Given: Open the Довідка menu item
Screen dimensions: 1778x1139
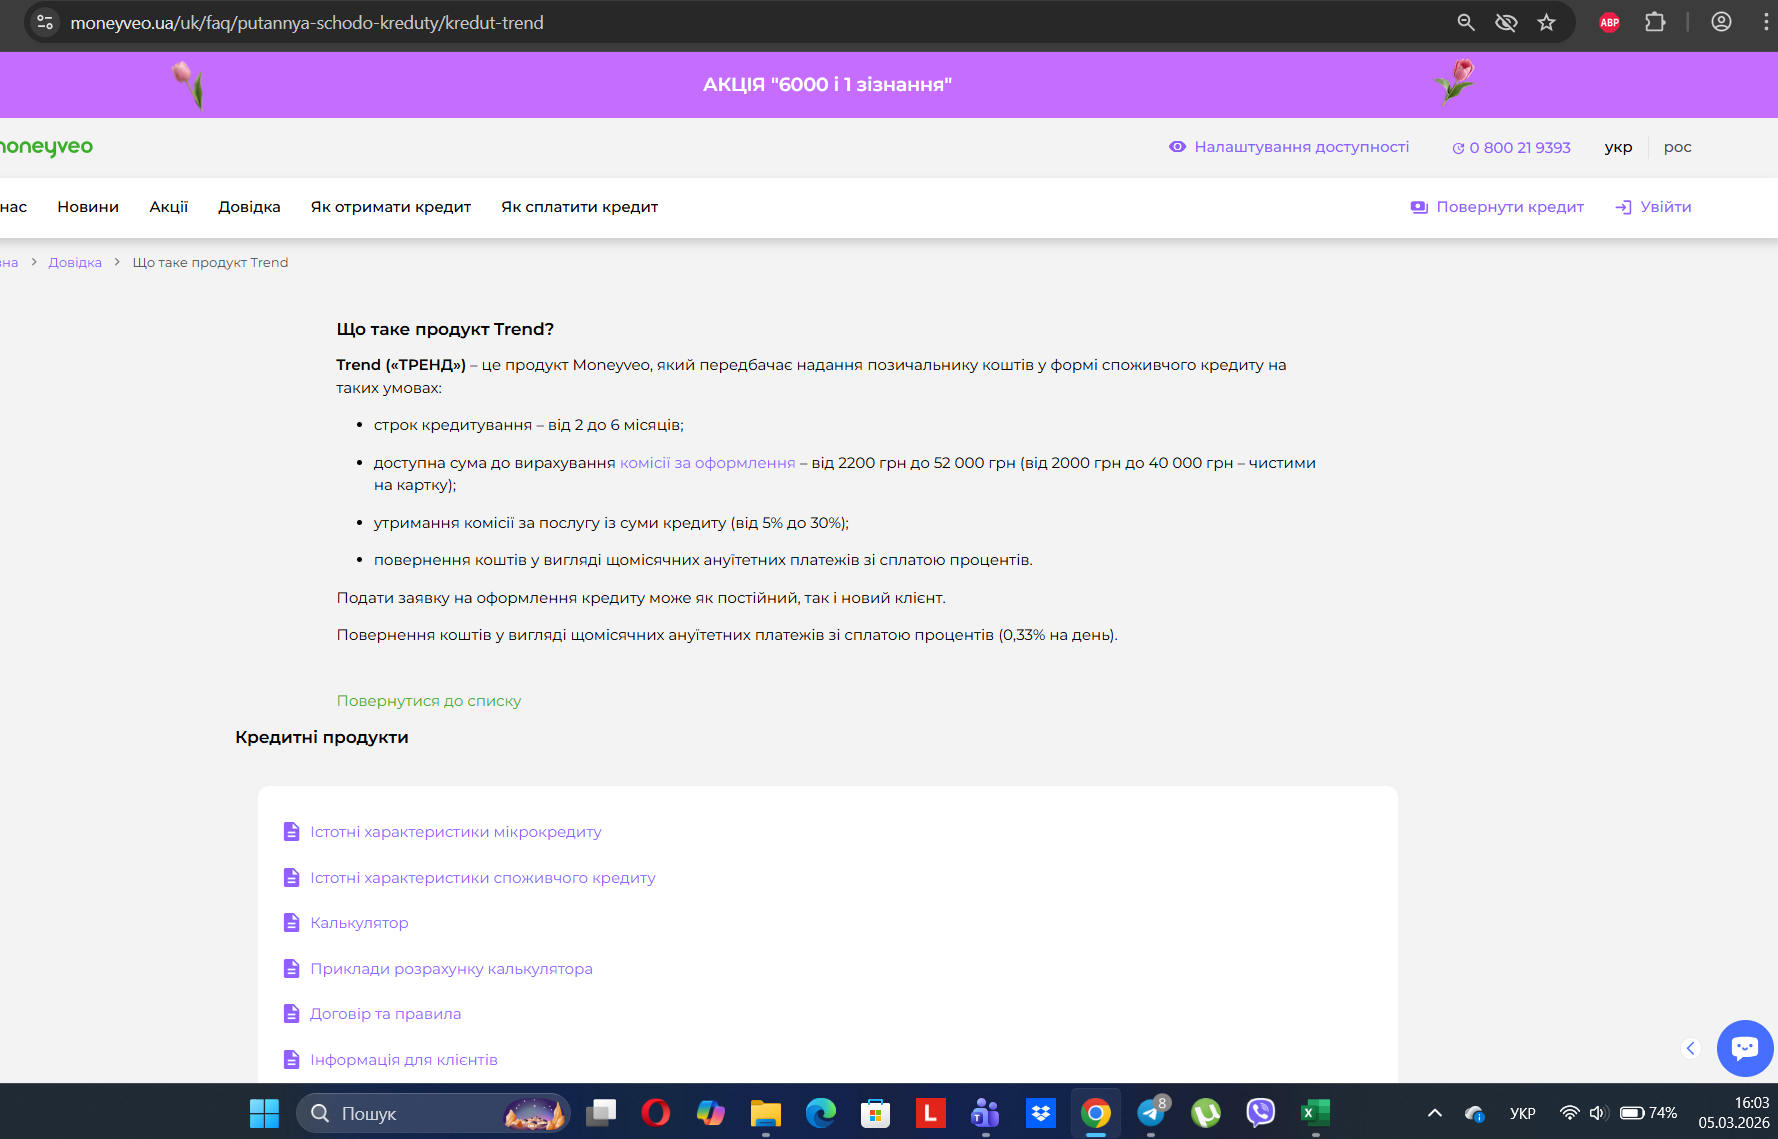Looking at the screenshot, I should [249, 207].
